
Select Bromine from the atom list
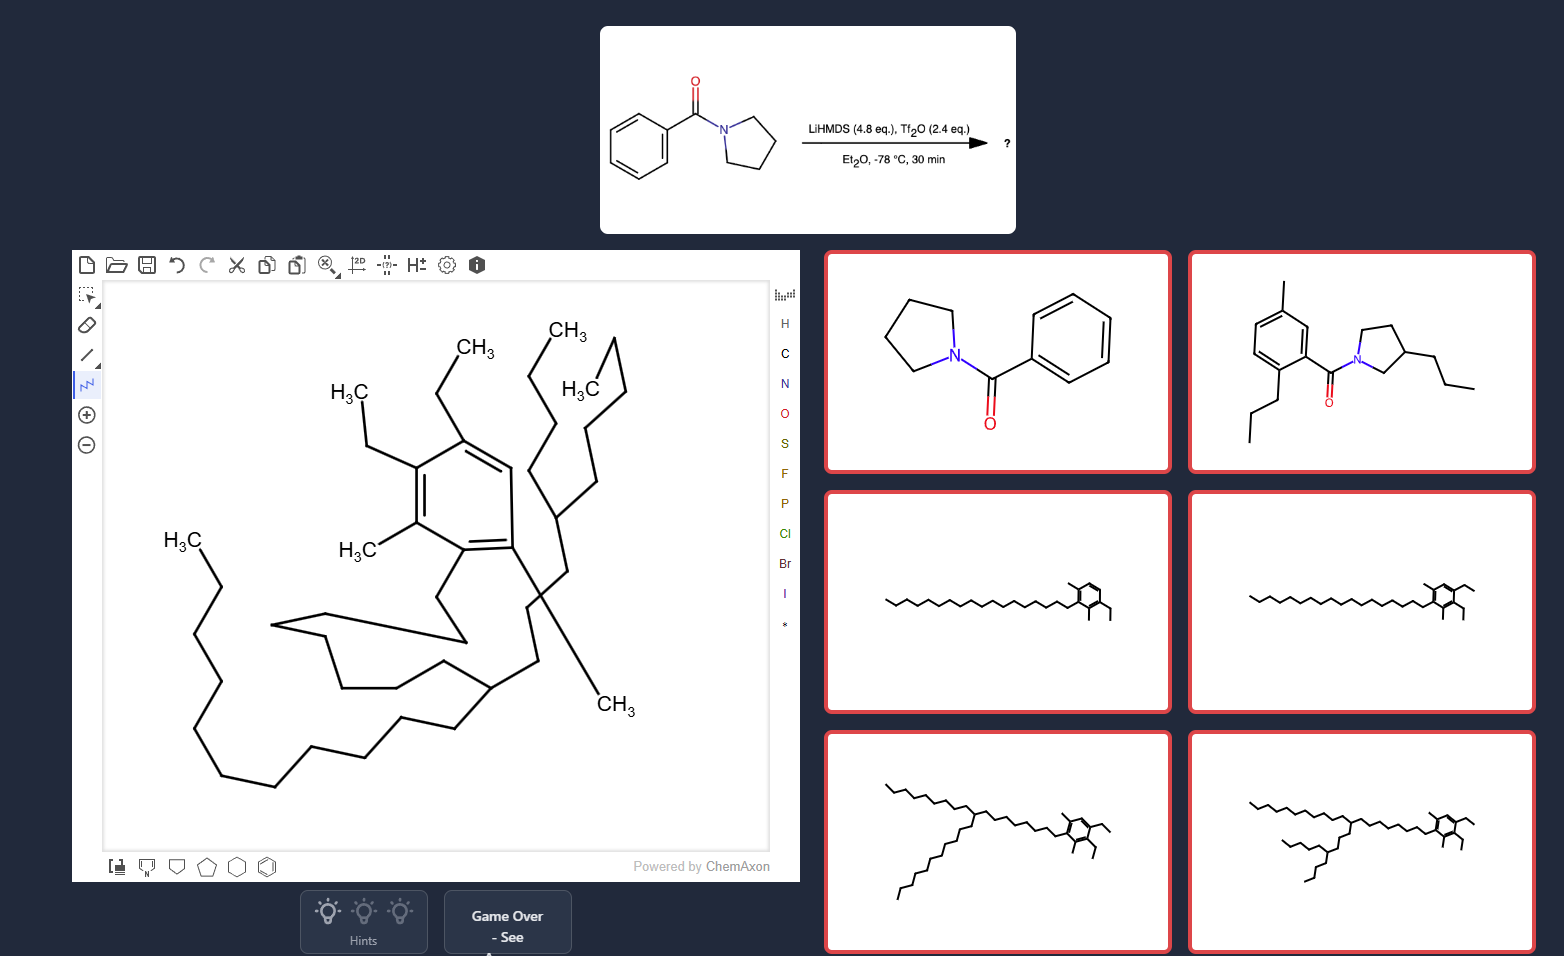click(x=785, y=564)
